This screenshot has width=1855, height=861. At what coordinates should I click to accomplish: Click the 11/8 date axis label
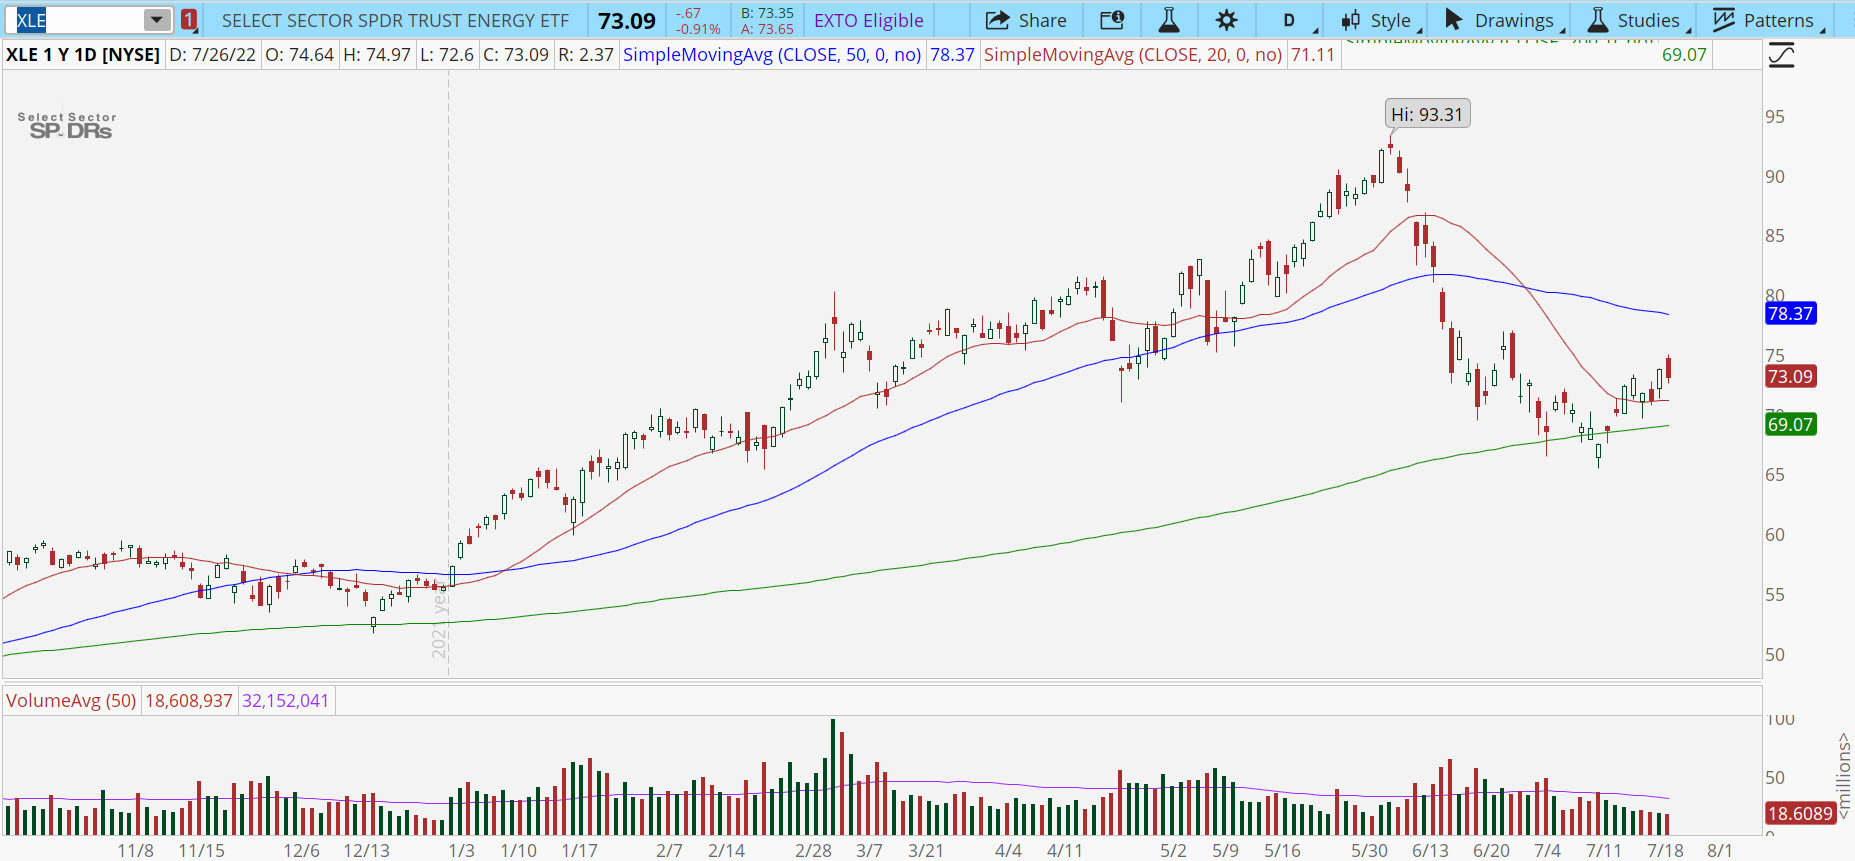click(x=136, y=850)
